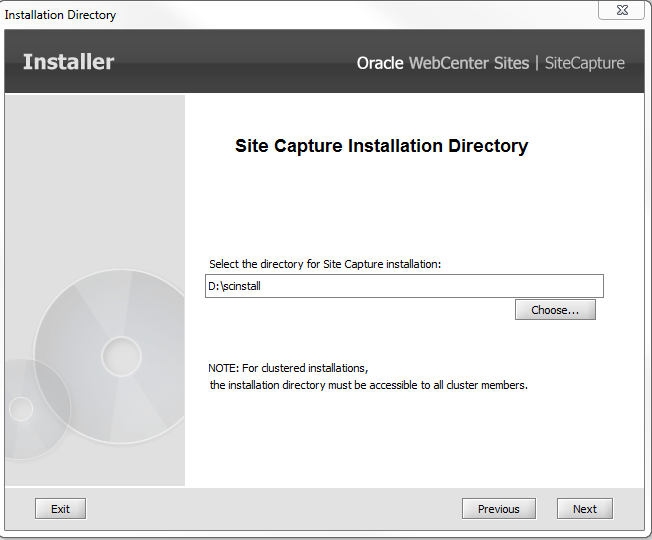The height and width of the screenshot is (540, 652).
Task: Return to the Previous installer step
Action: click(499, 509)
